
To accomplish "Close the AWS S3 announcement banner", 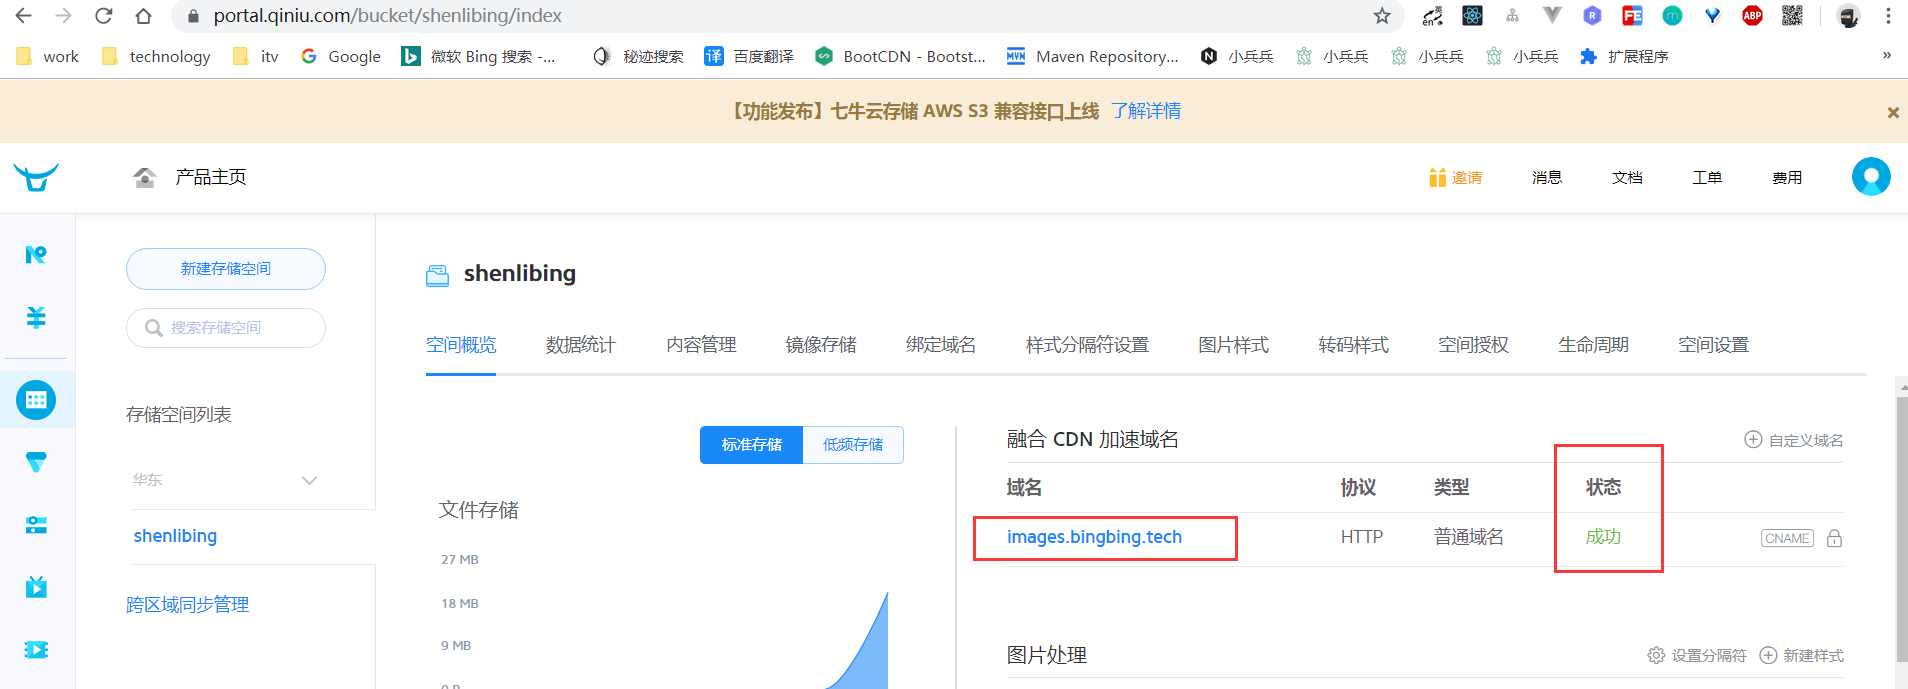I will pos(1893,113).
